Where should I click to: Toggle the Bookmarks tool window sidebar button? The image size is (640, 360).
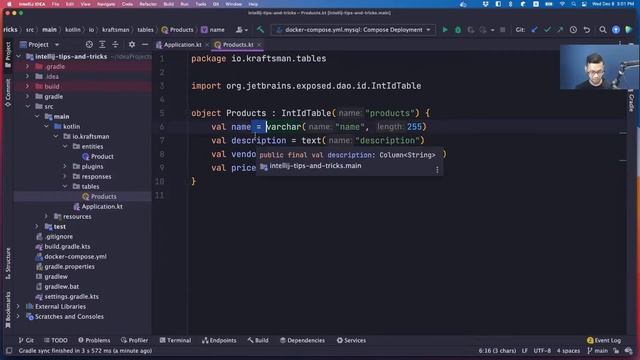click(x=8, y=309)
